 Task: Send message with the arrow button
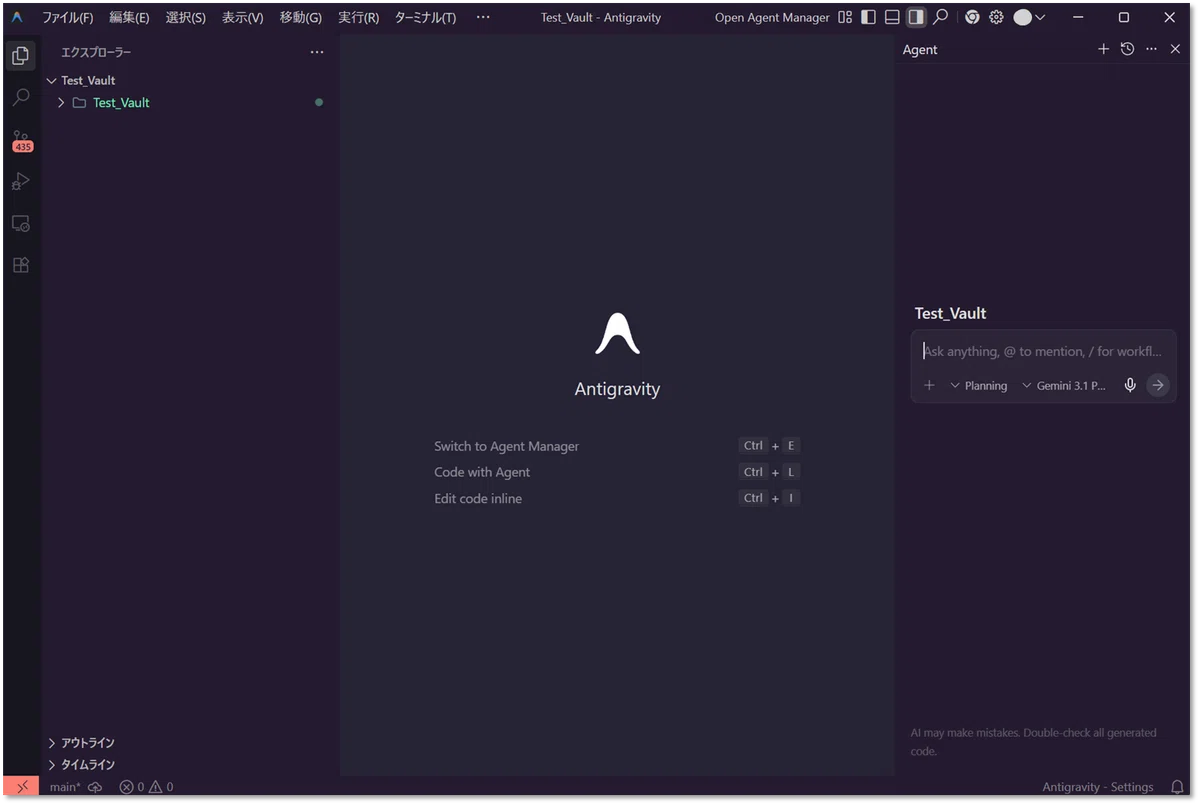[x=1158, y=385]
